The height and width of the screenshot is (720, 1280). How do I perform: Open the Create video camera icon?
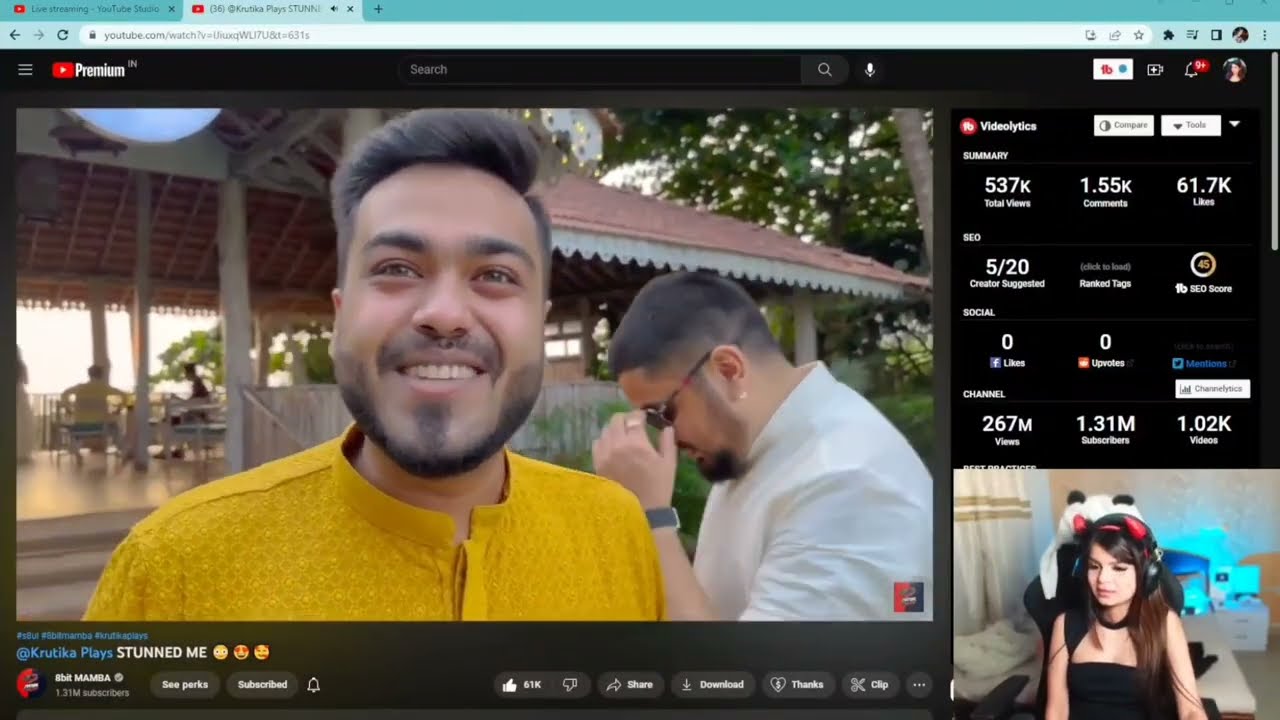(x=1155, y=69)
